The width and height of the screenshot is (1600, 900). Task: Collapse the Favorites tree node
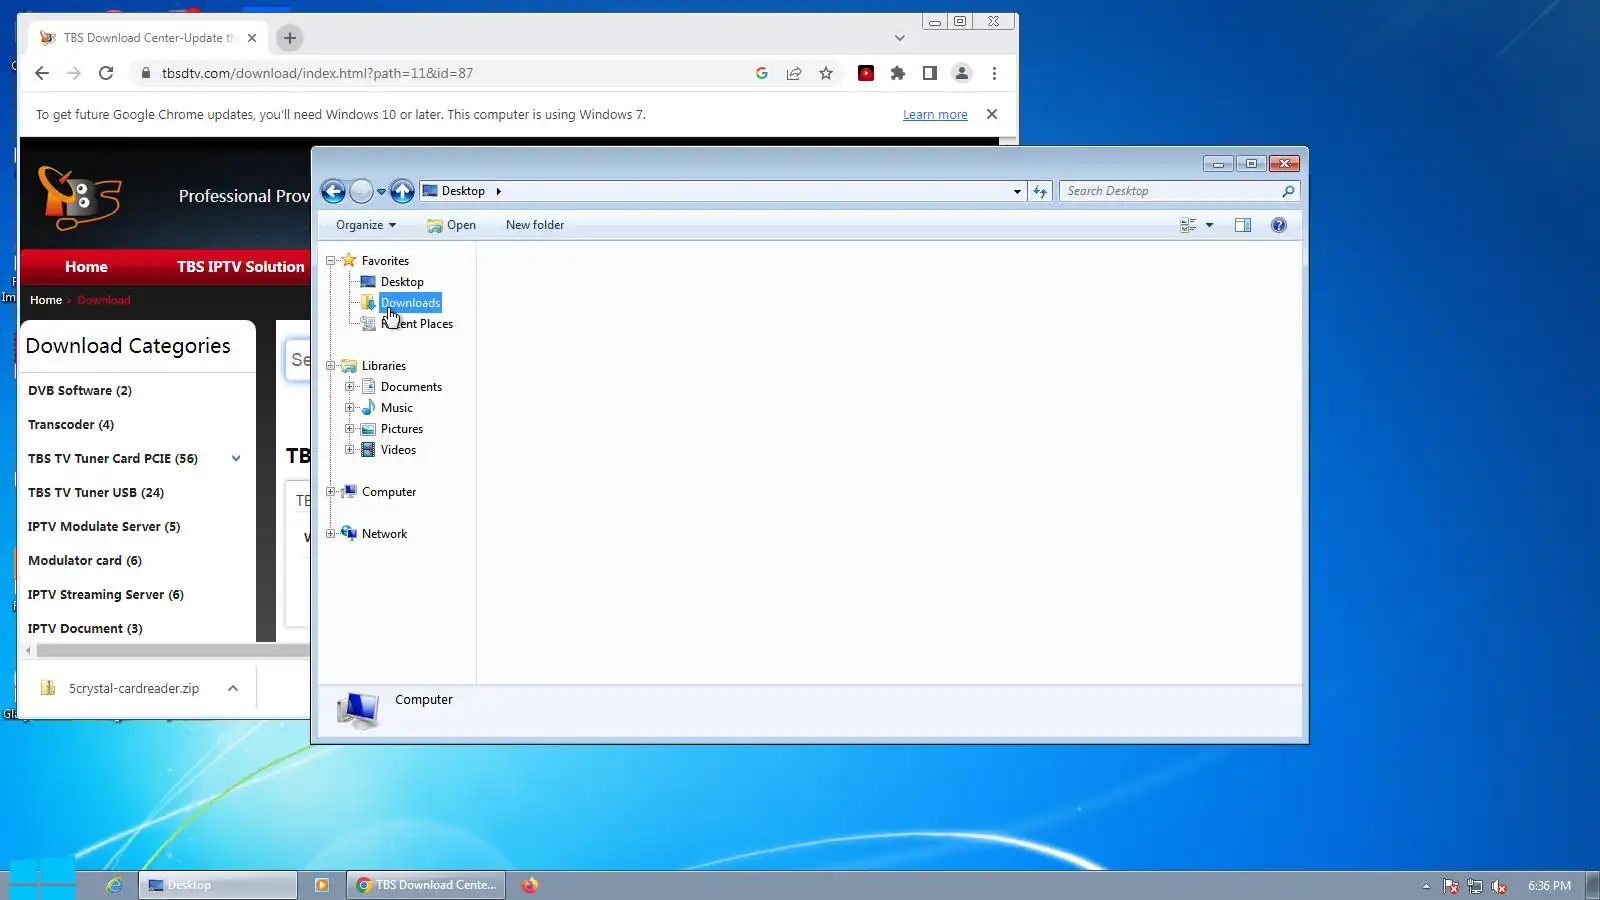pyautogui.click(x=330, y=261)
